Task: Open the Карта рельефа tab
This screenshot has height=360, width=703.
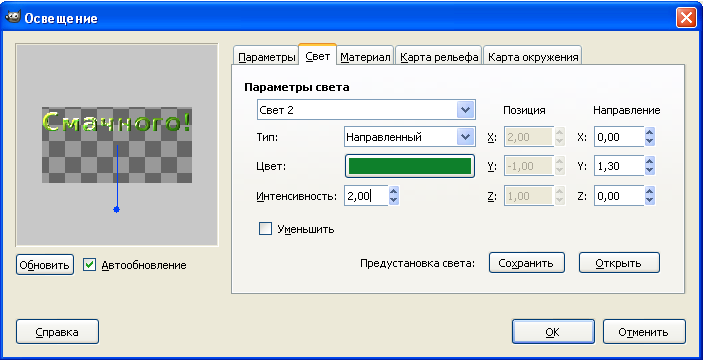Action: click(x=439, y=57)
